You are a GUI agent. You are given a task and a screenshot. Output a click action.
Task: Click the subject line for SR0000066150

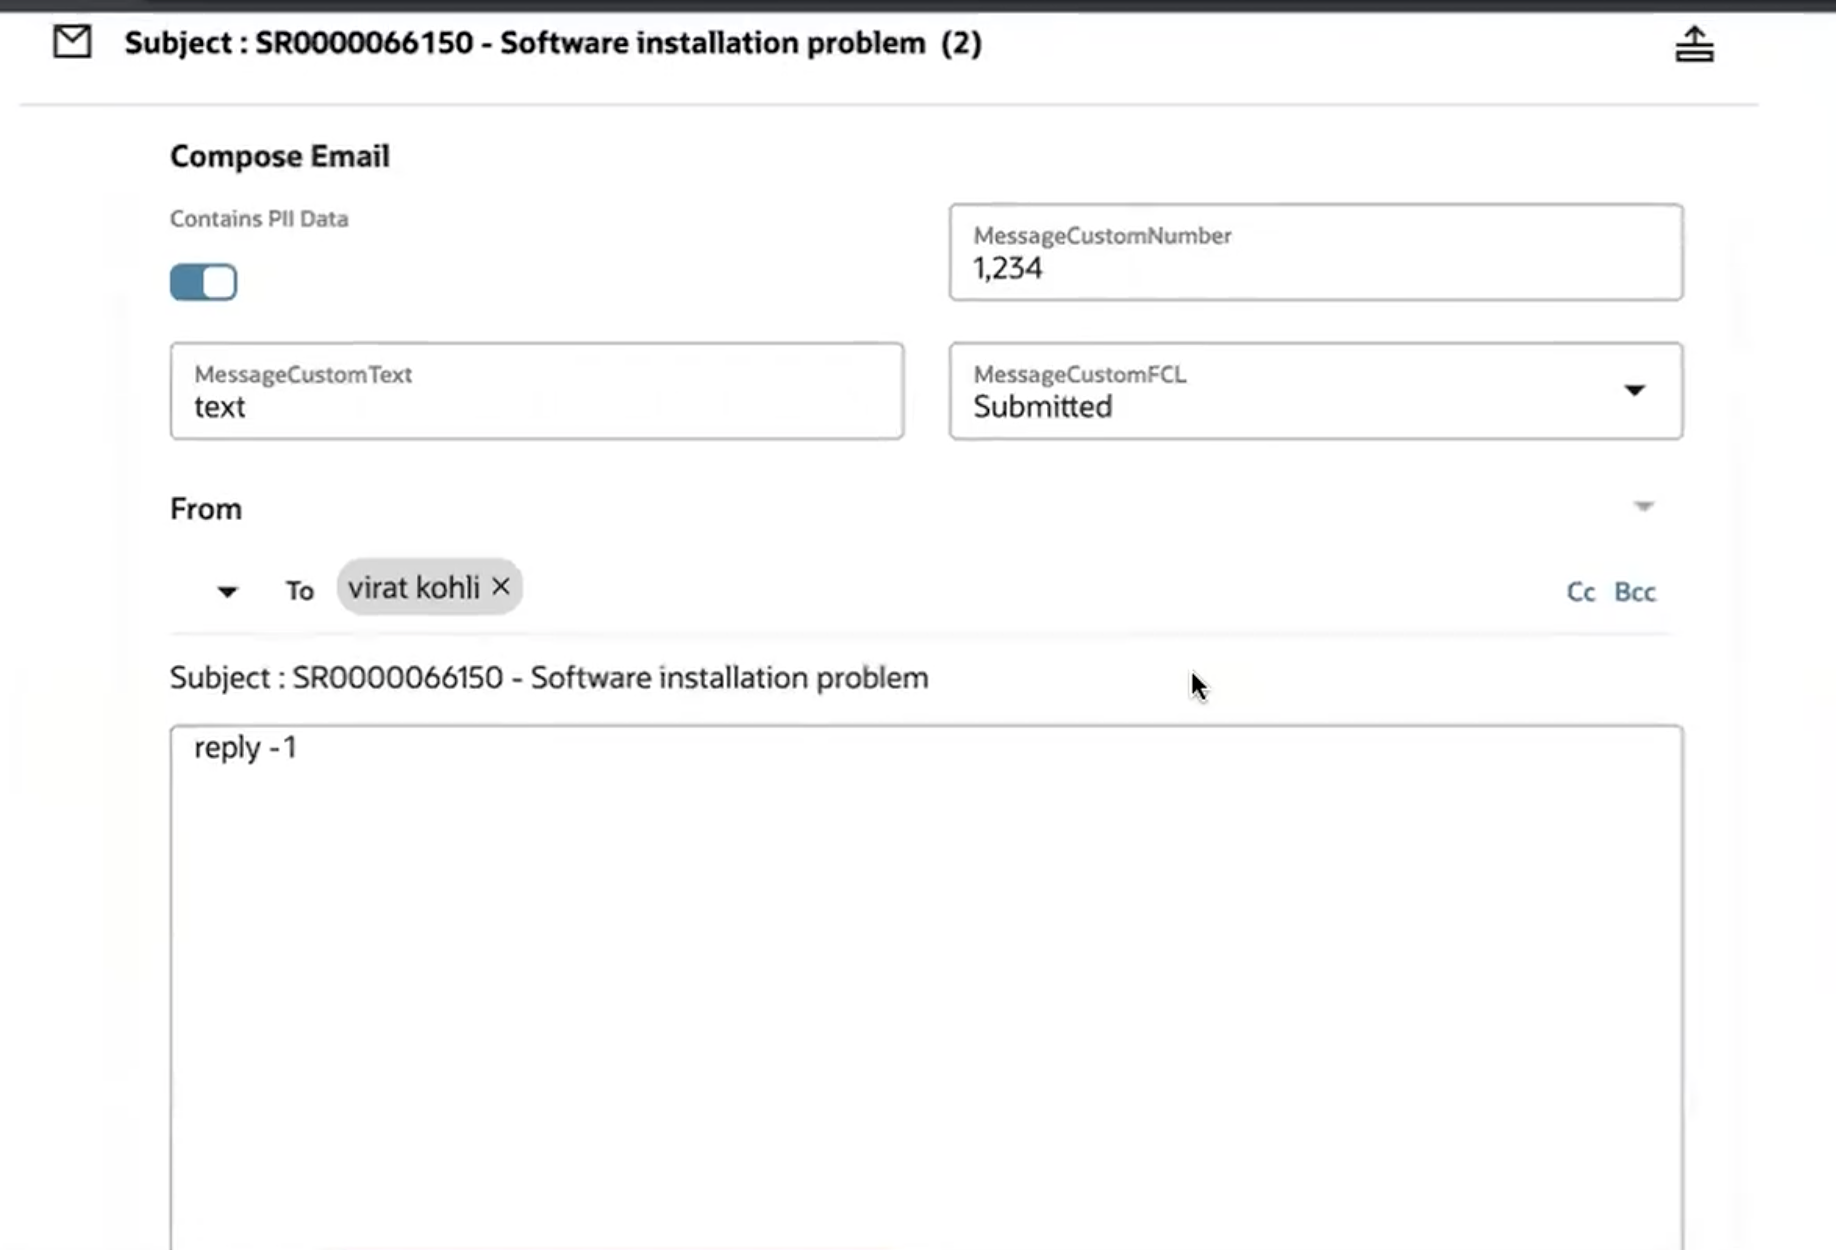(x=548, y=677)
